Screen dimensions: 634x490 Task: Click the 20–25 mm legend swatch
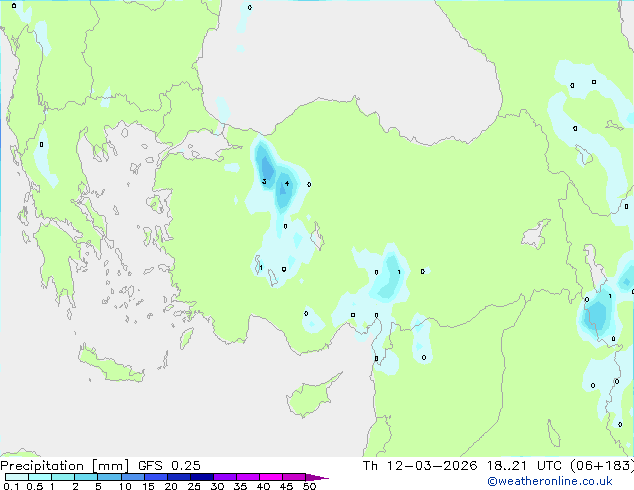coord(178,477)
